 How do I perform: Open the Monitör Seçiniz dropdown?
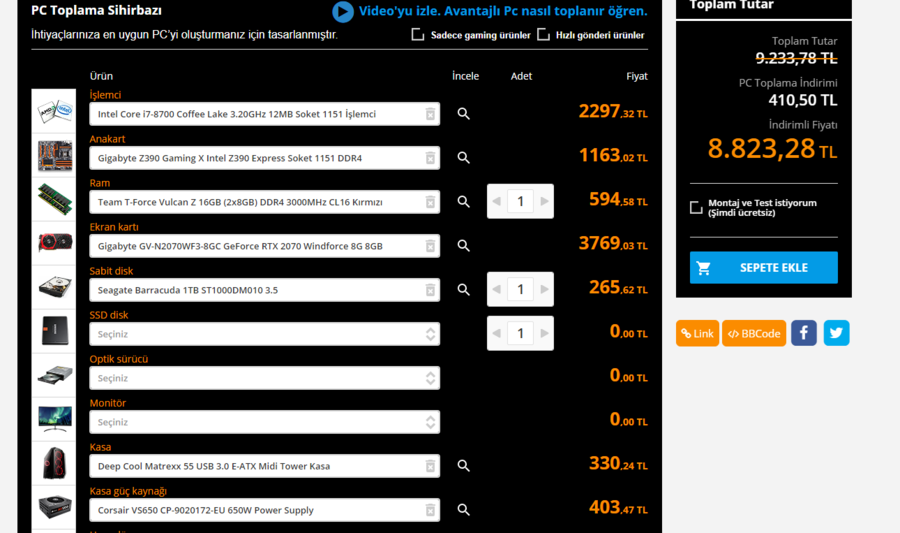(265, 422)
